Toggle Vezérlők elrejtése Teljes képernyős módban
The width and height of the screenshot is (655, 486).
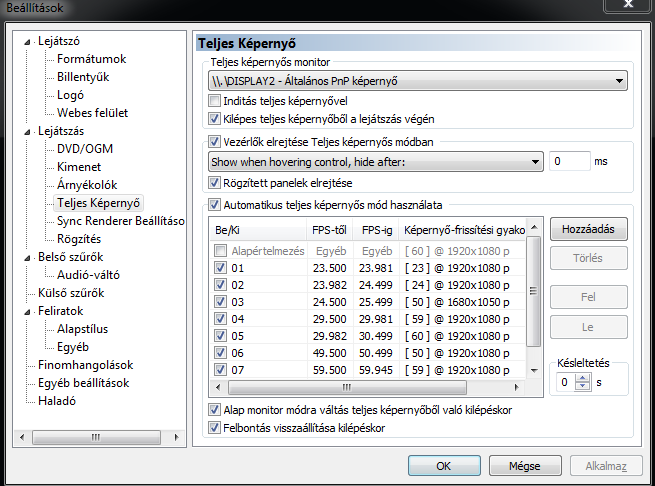214,142
